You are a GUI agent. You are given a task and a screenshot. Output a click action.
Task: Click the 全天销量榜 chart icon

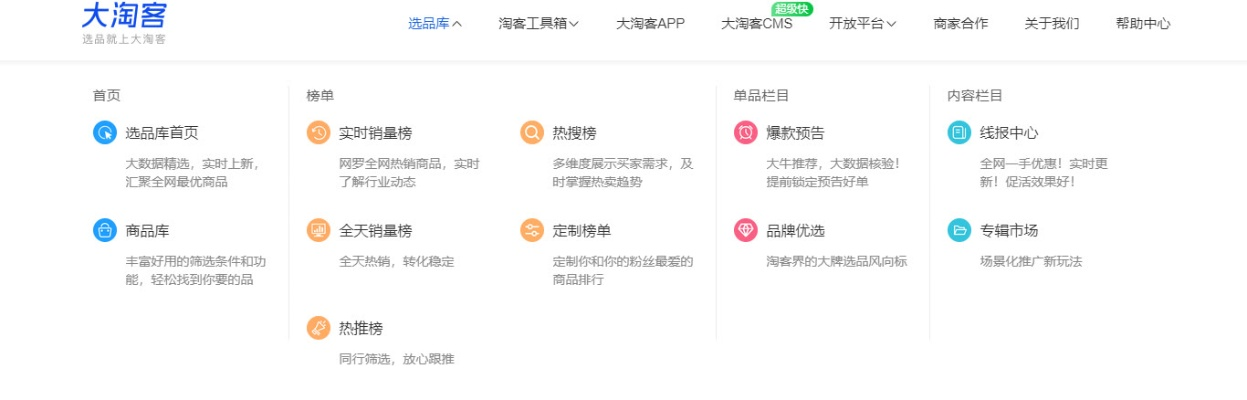318,230
